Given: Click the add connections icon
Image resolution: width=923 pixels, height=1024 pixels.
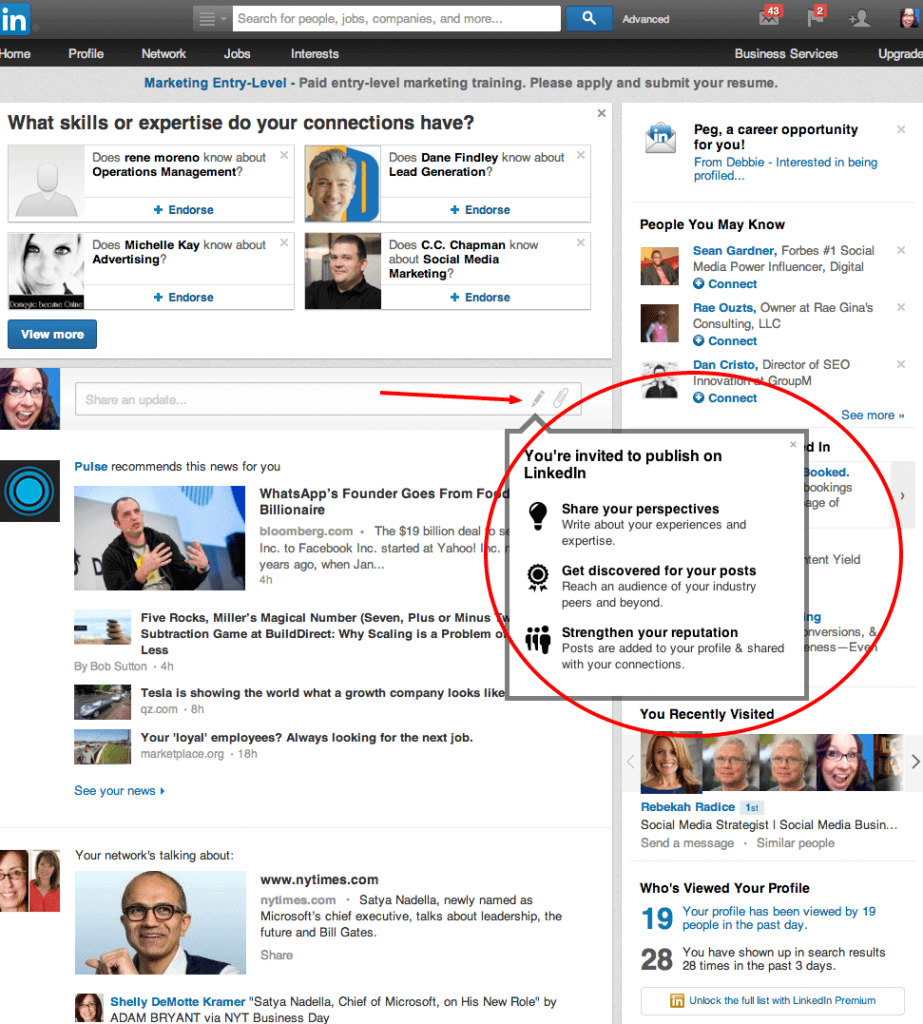Looking at the screenshot, I should click(859, 18).
